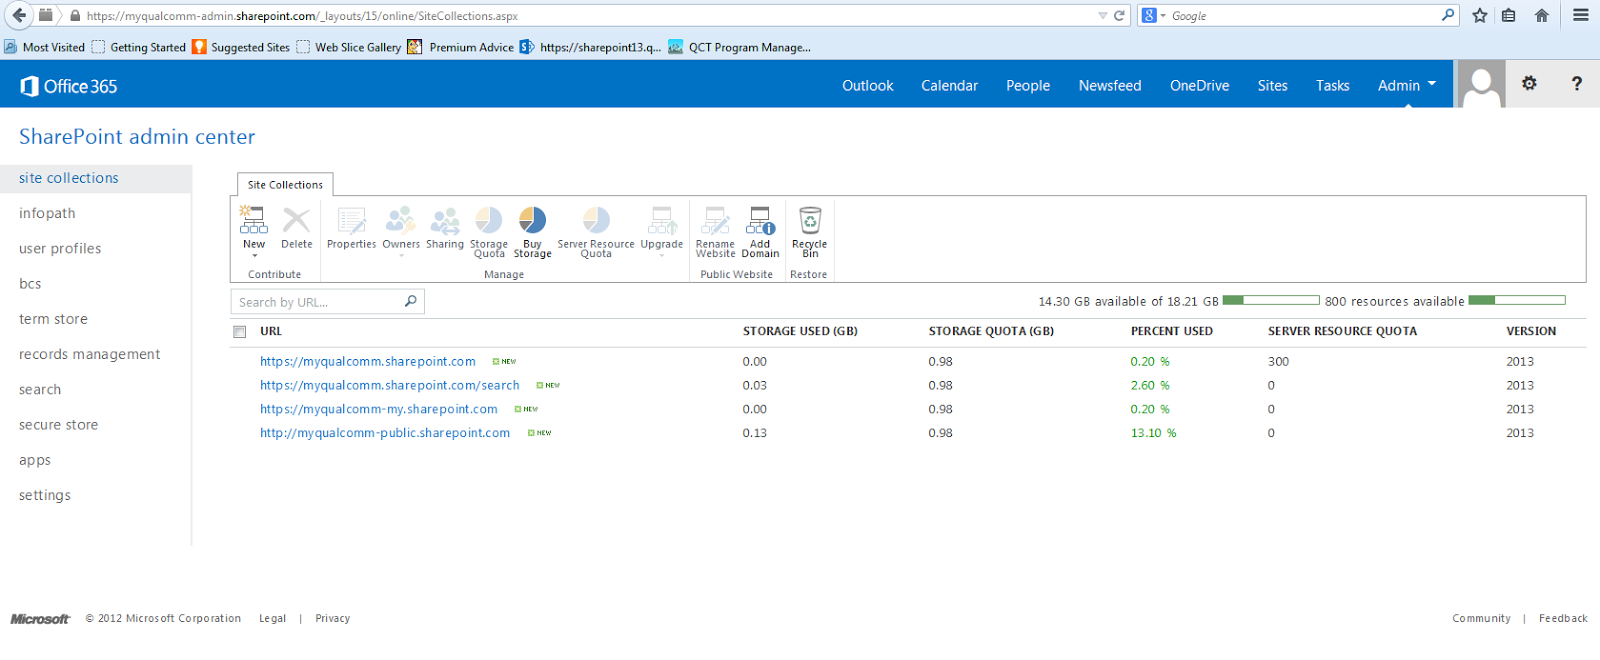Click the Rename Website icon
The image size is (1600, 660).
pos(715,220)
